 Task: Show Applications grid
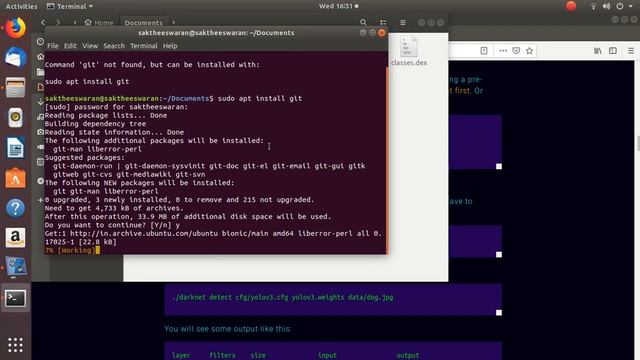coord(15,345)
